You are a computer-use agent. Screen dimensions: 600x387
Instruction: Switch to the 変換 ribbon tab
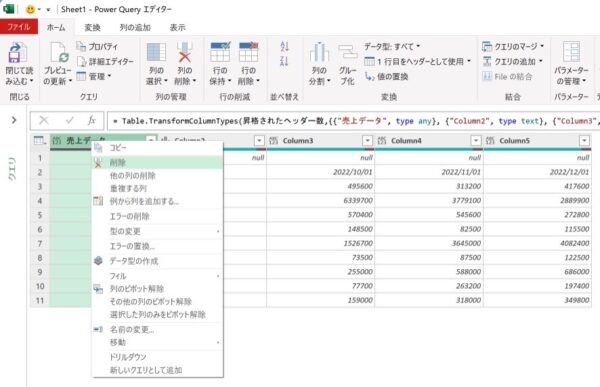tap(92, 28)
